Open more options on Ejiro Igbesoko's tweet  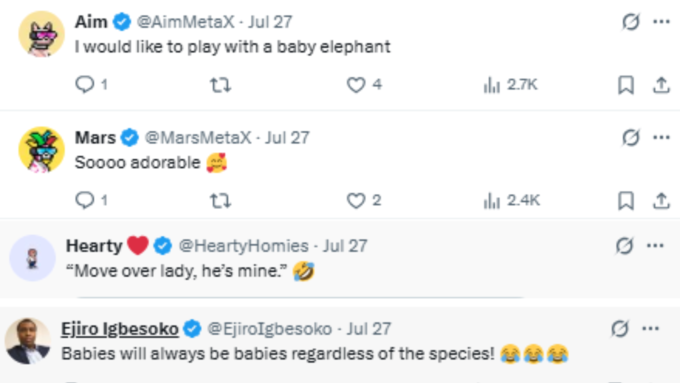[x=651, y=328]
